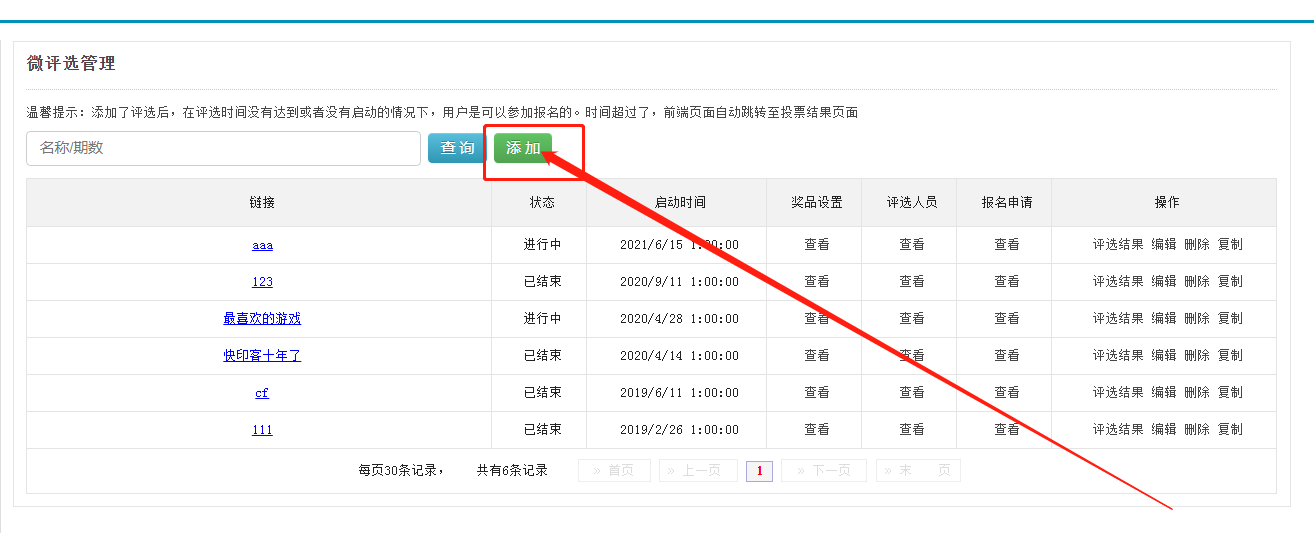The width and height of the screenshot is (1314, 533).
Task: Open the cf contest link
Action: 262,393
